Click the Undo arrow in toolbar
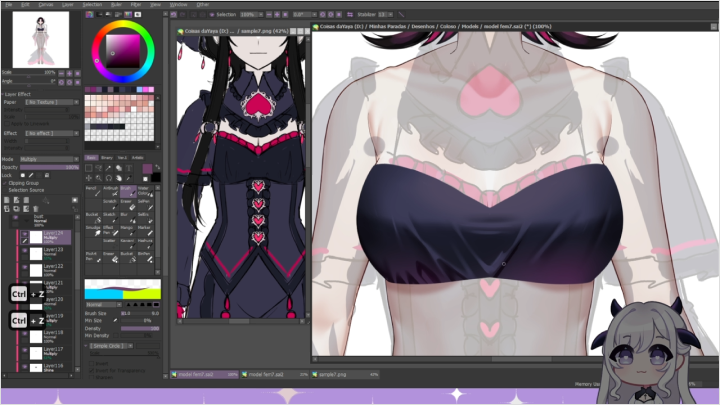 174,15
